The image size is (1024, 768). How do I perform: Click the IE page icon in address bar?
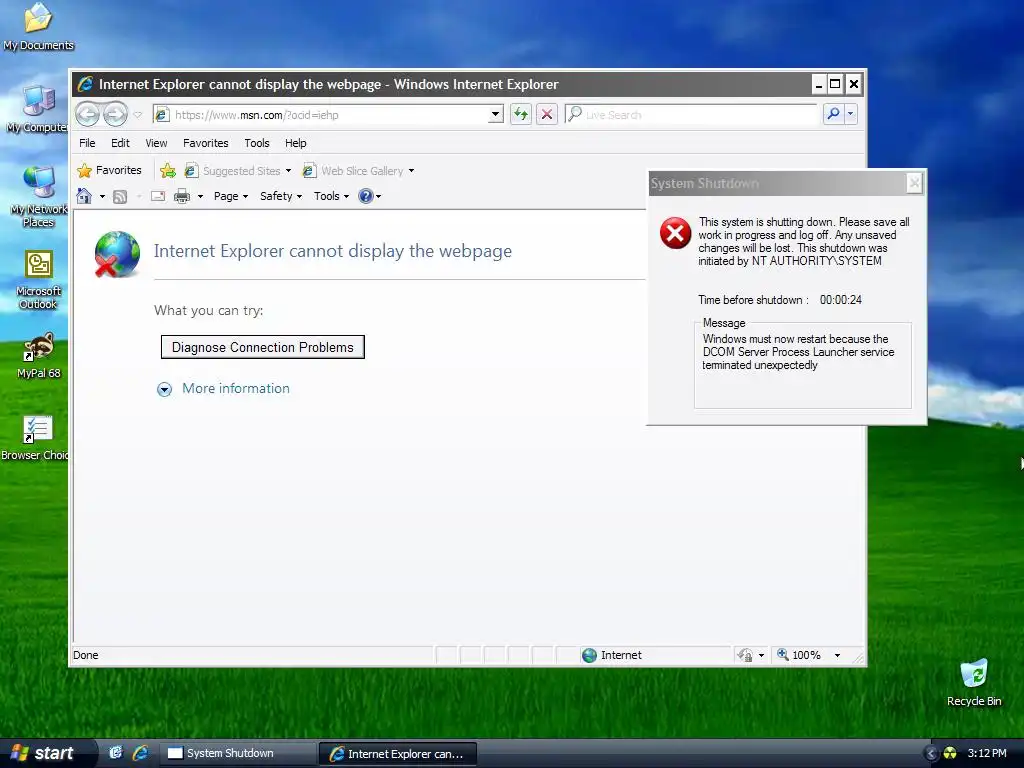pos(162,115)
